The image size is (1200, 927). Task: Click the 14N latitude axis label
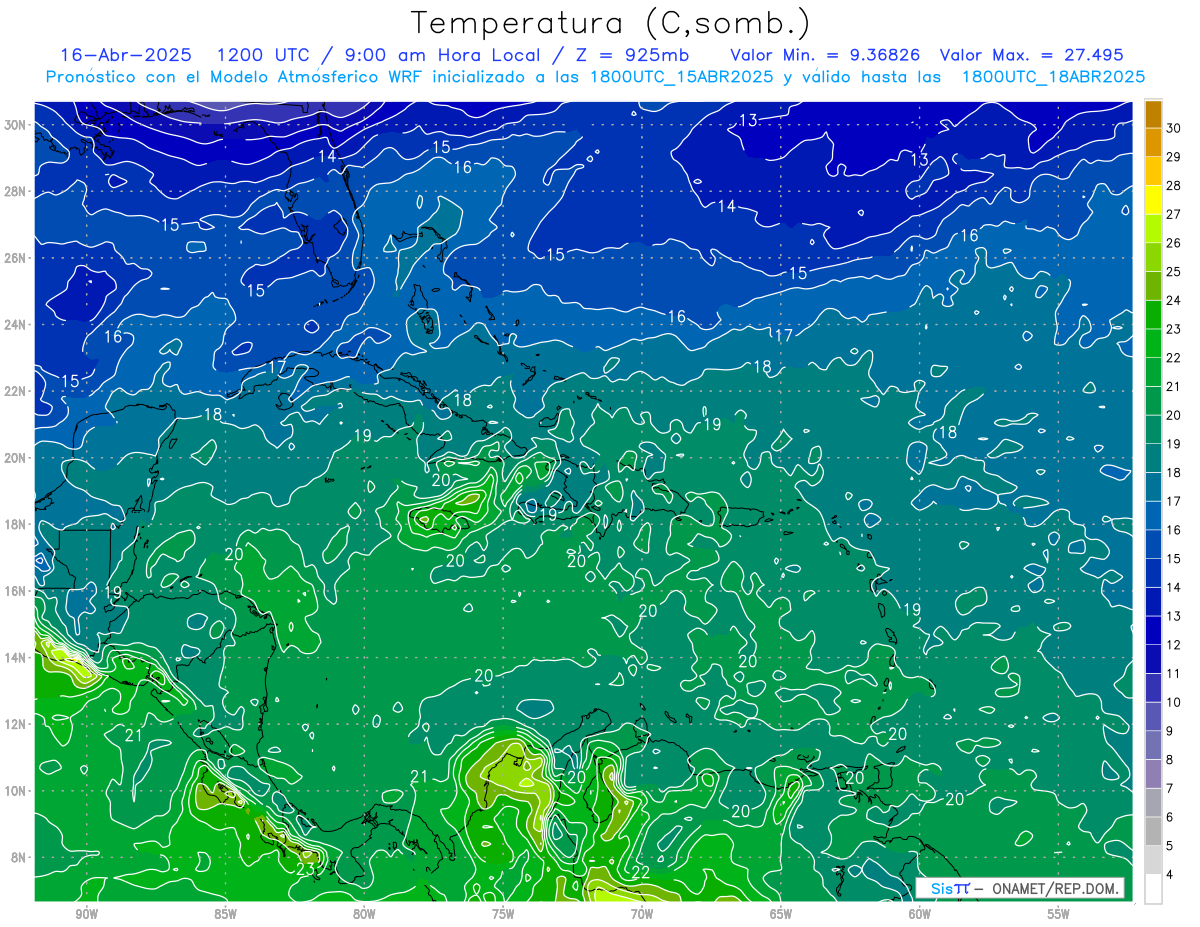click(15, 657)
